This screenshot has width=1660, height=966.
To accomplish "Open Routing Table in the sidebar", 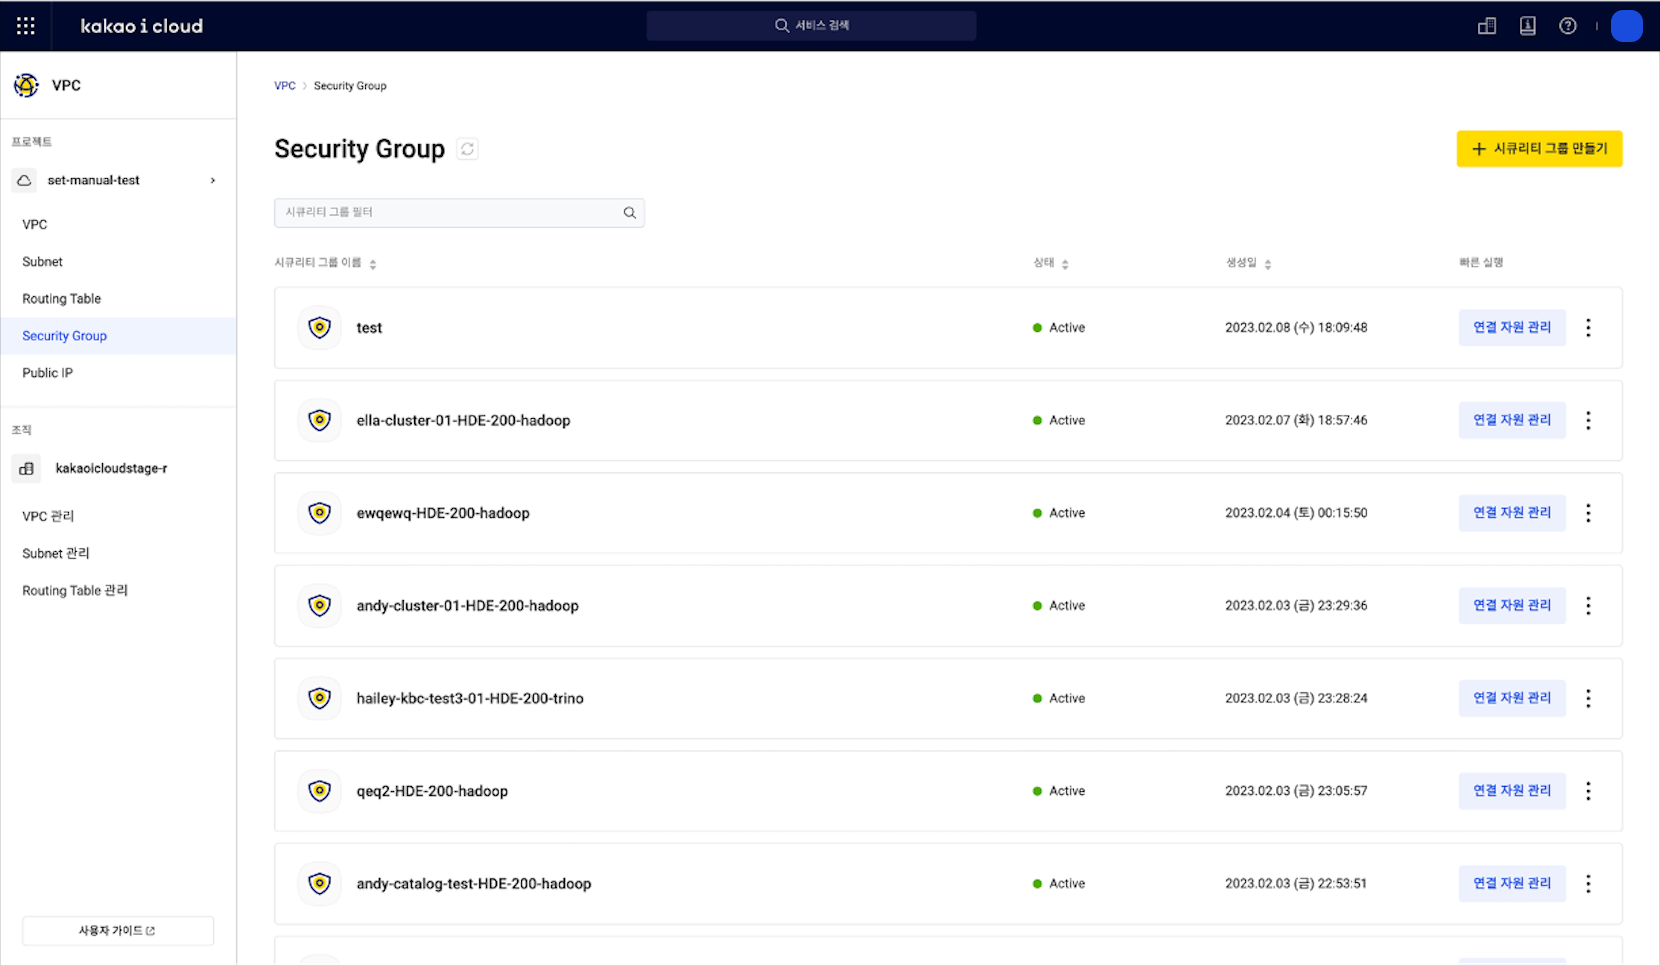I will [x=62, y=298].
